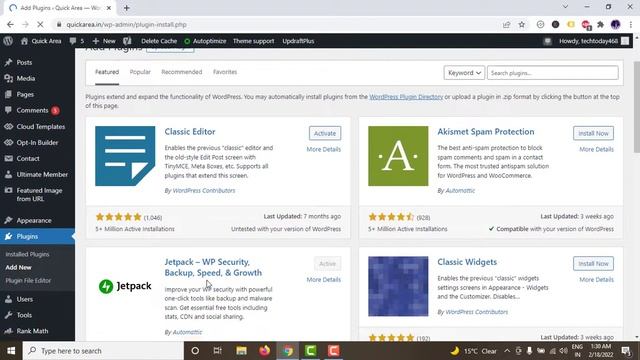Go back in browser
The width and height of the screenshot is (640, 360).
[10, 24]
